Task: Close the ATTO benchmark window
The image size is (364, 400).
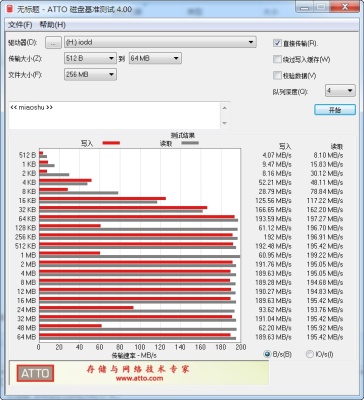Action: tap(345, 8)
